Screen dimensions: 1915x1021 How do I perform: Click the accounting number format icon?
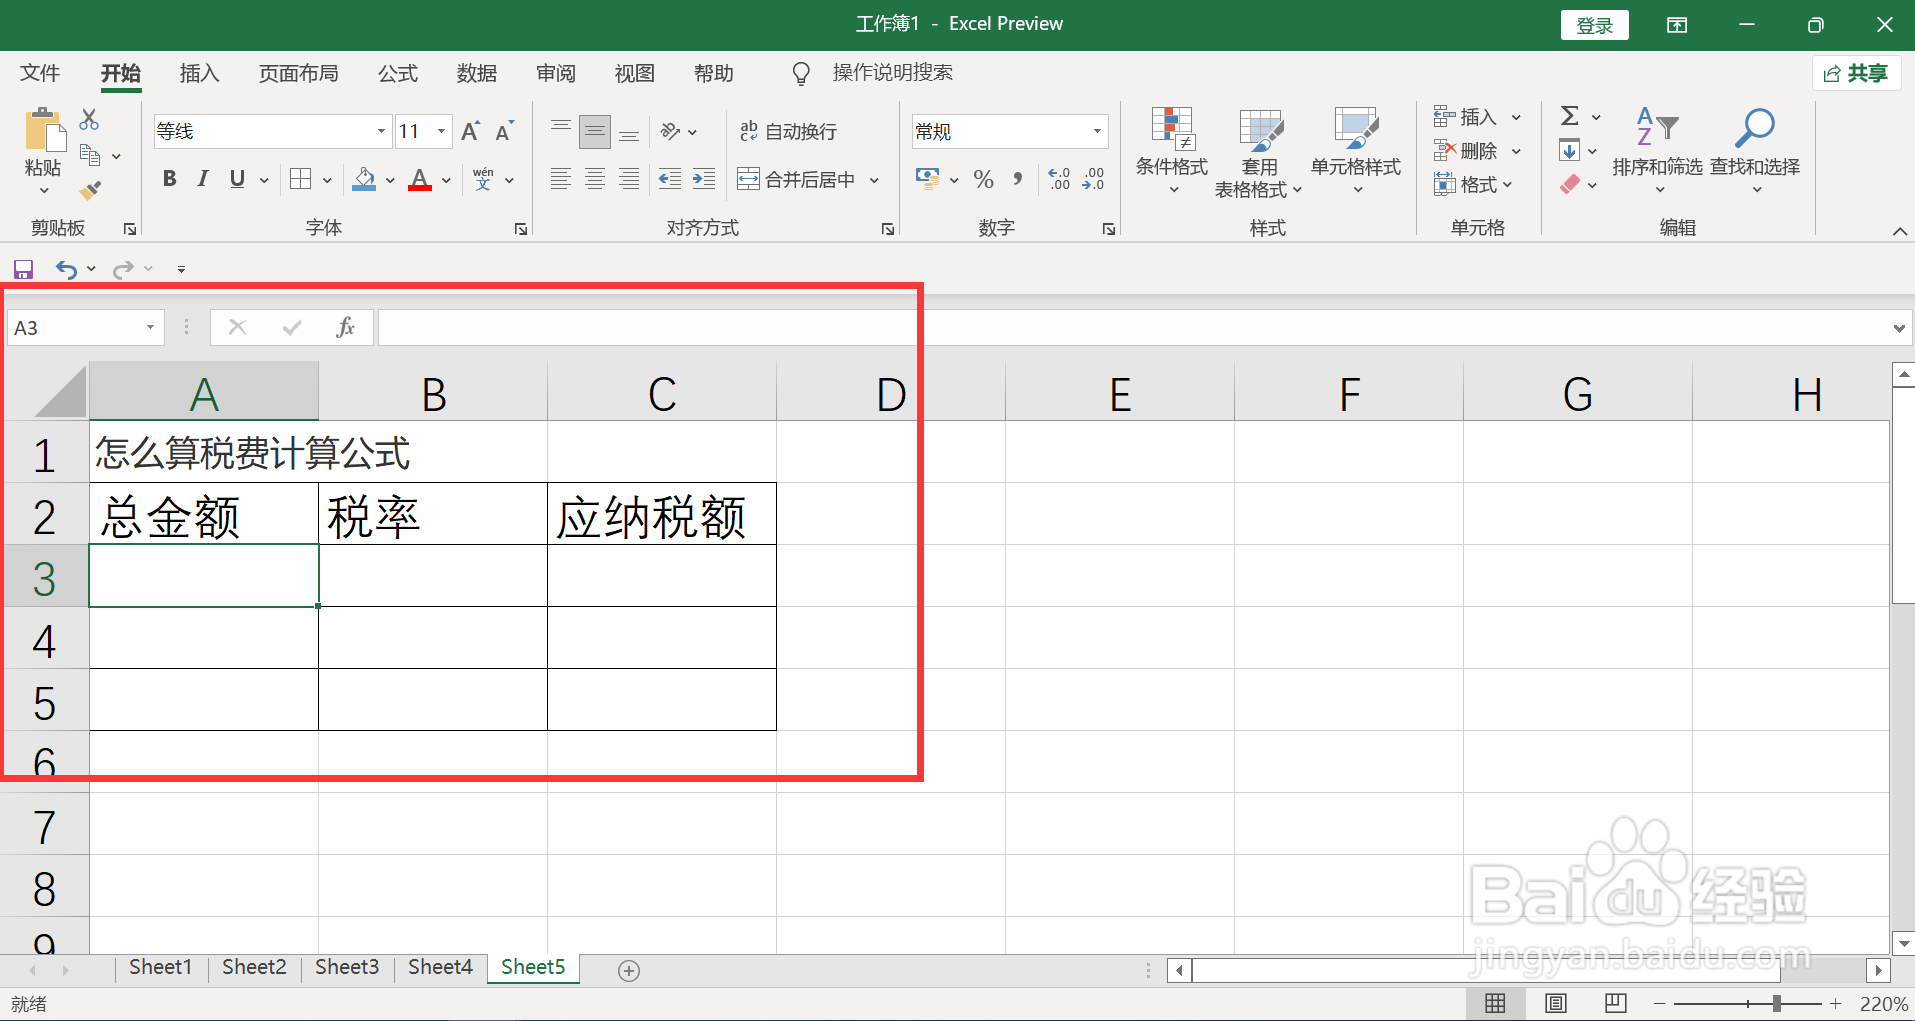(927, 179)
